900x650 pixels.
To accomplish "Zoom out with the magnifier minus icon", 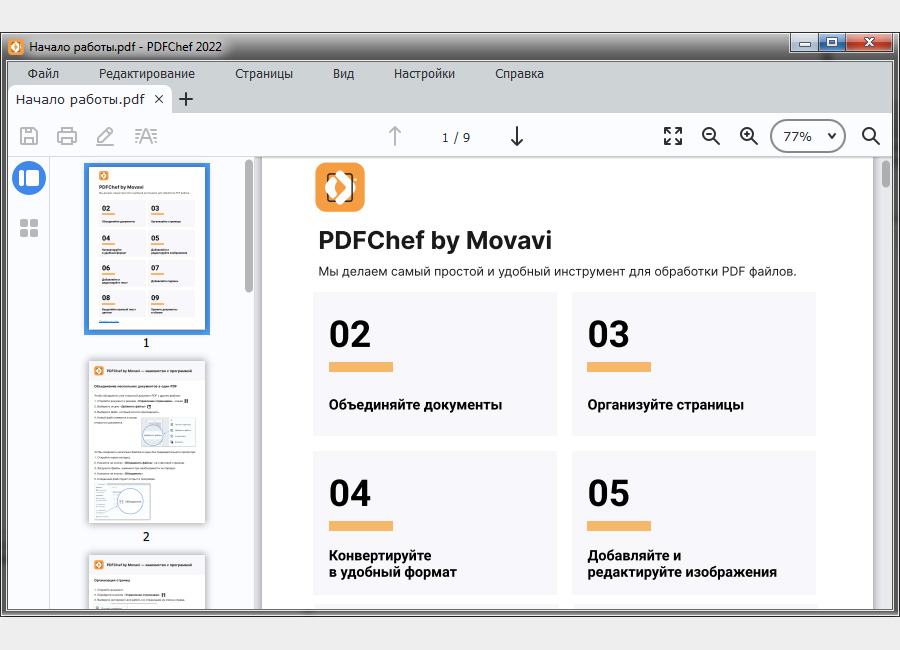I will point(711,136).
